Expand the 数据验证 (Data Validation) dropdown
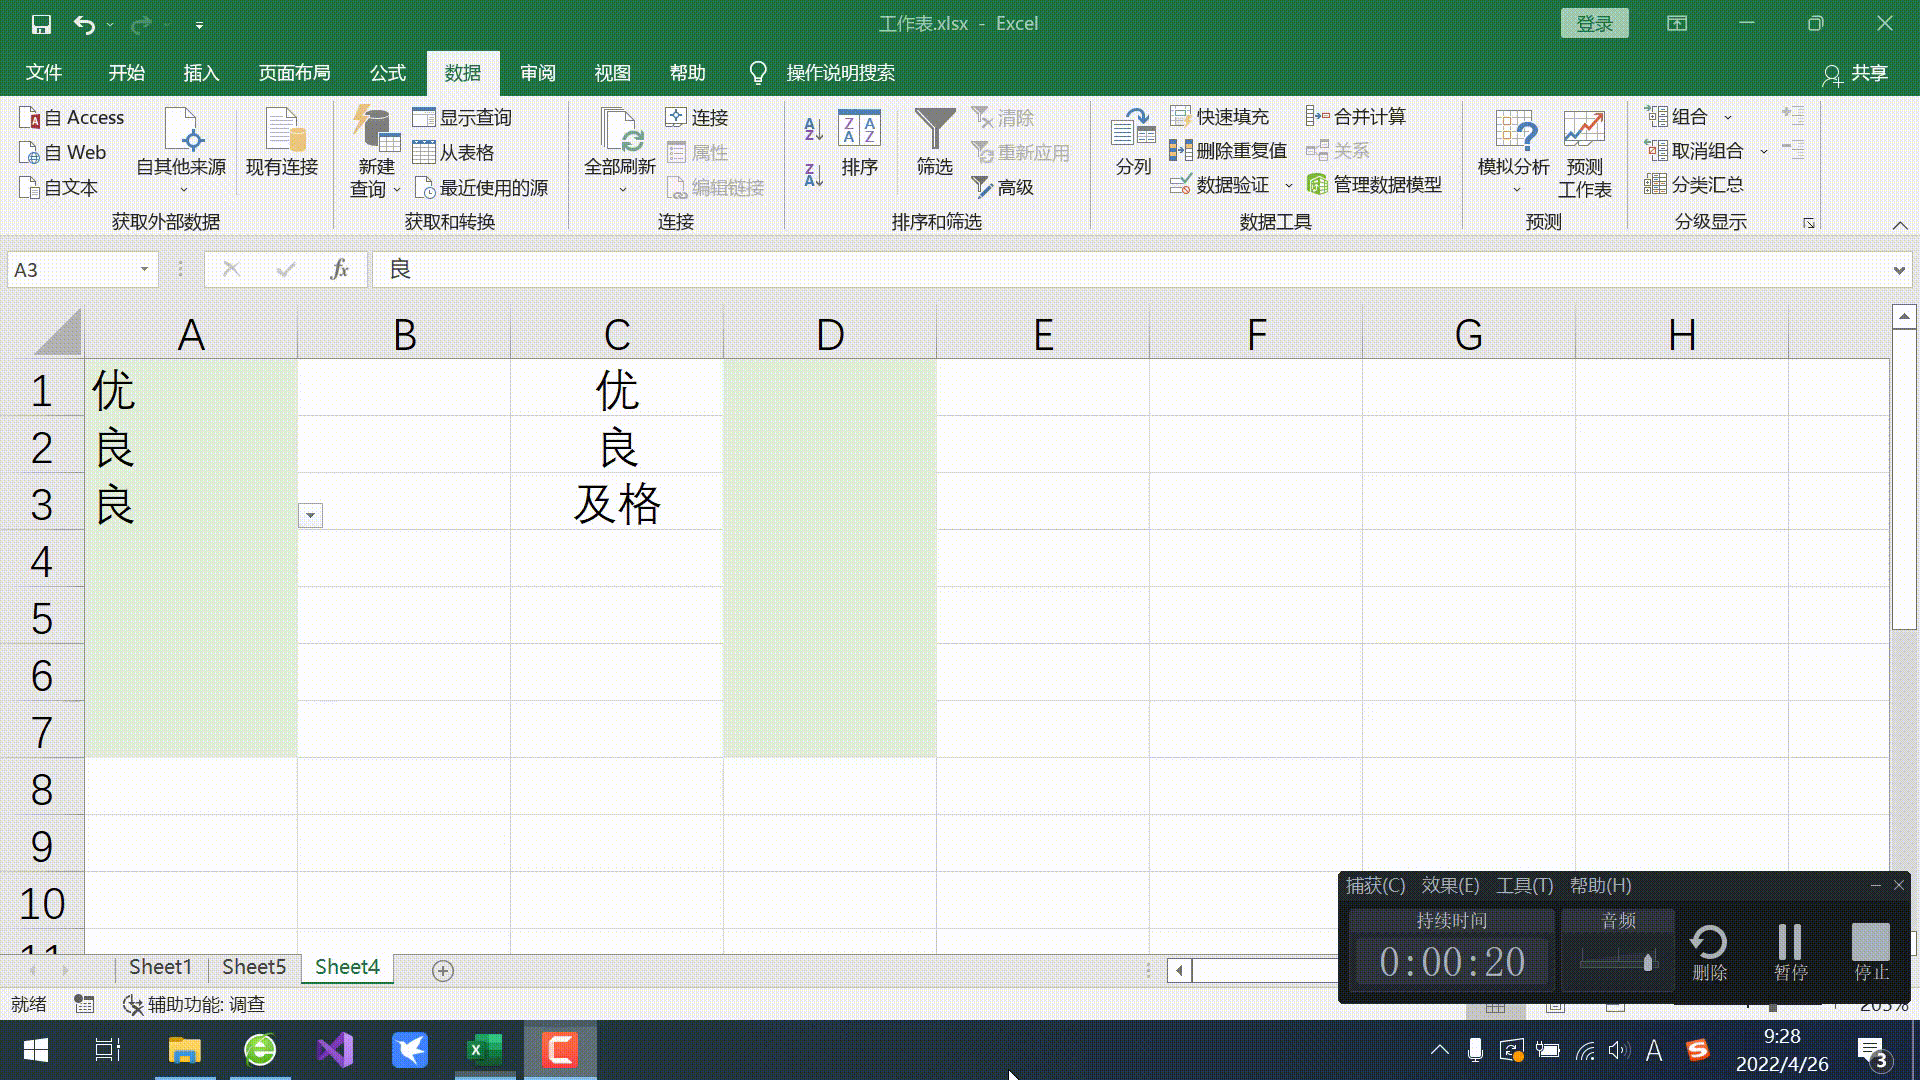This screenshot has width=1920, height=1080. (x=1288, y=185)
